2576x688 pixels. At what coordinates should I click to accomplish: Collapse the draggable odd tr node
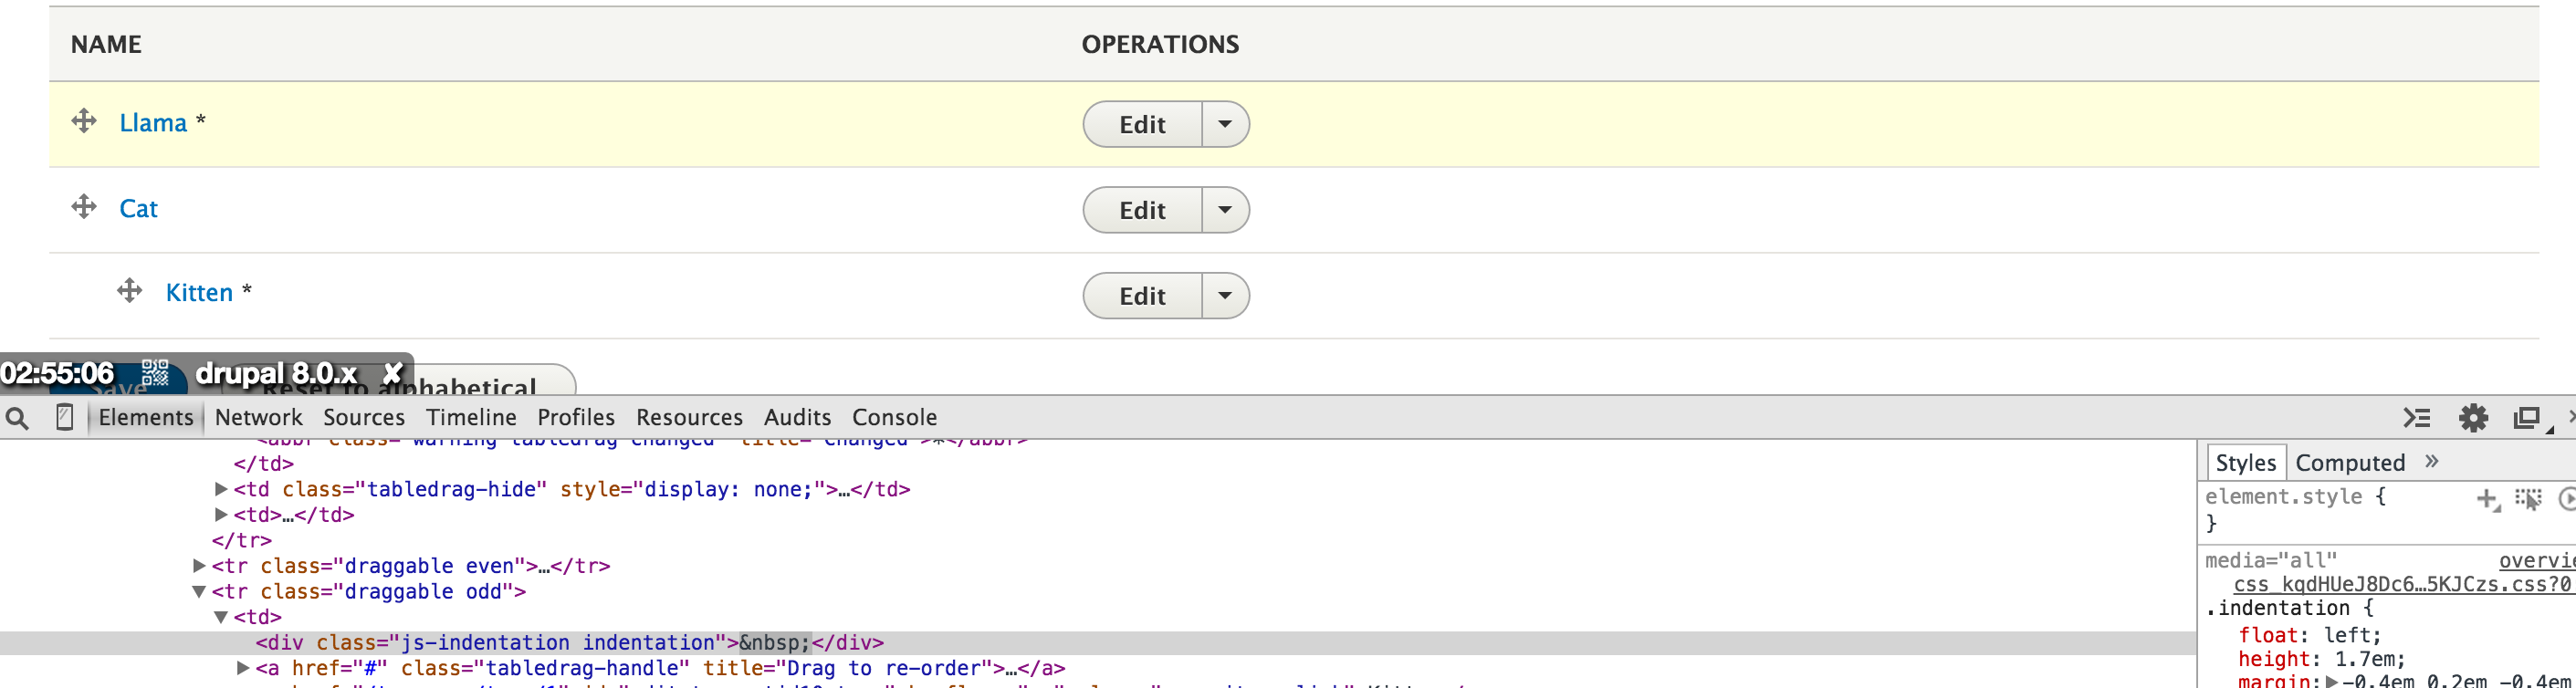(x=199, y=592)
